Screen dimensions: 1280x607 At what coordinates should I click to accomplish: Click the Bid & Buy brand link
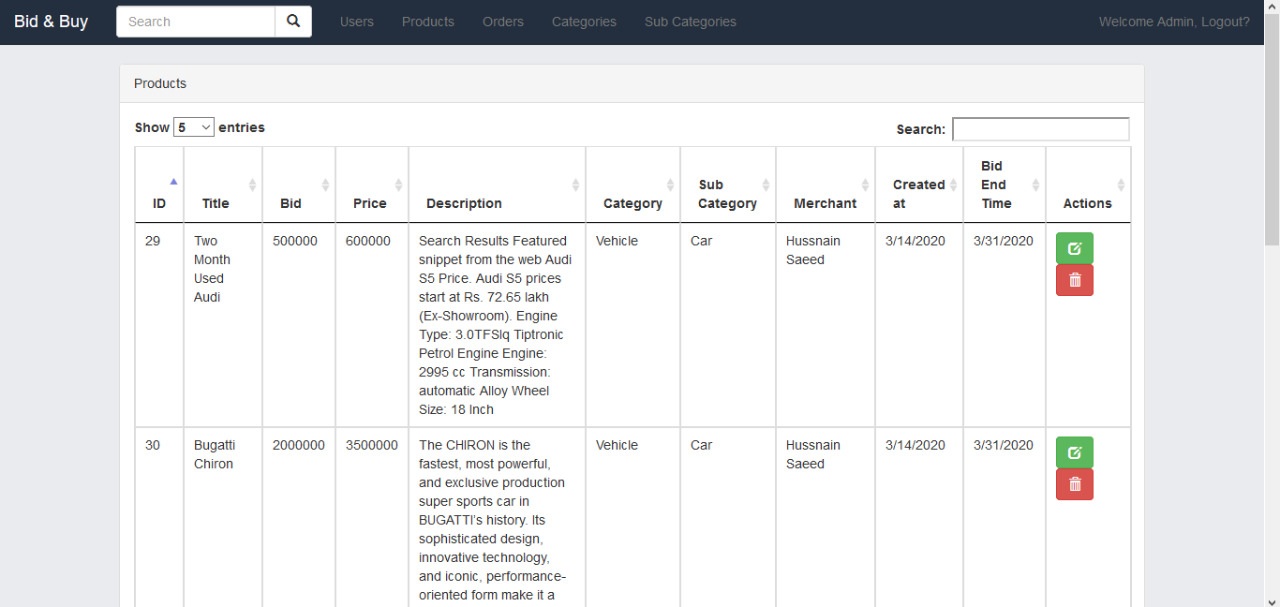[51, 21]
